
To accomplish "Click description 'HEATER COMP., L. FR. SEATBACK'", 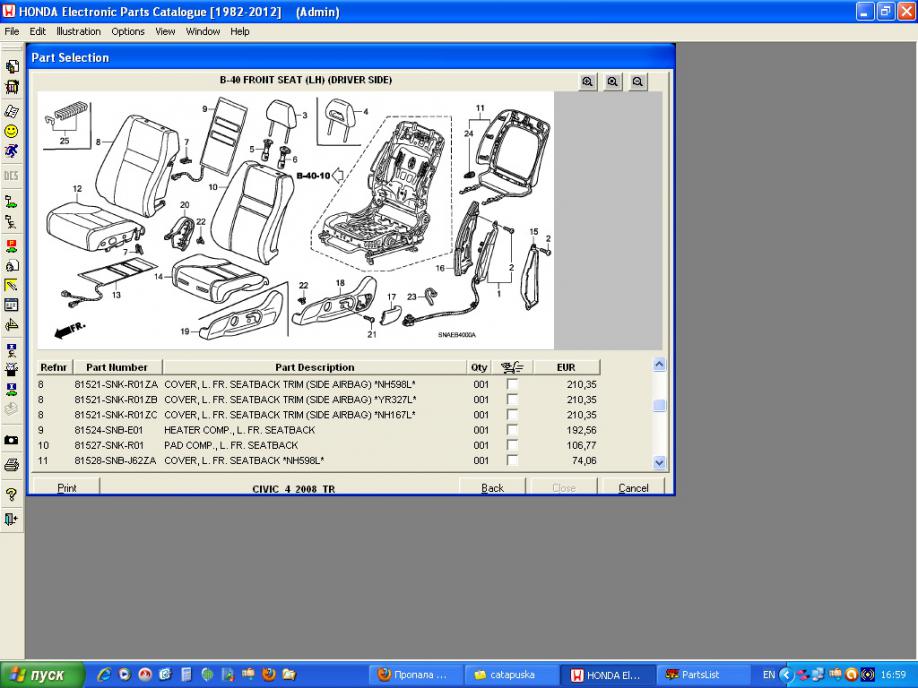I will 239,430.
